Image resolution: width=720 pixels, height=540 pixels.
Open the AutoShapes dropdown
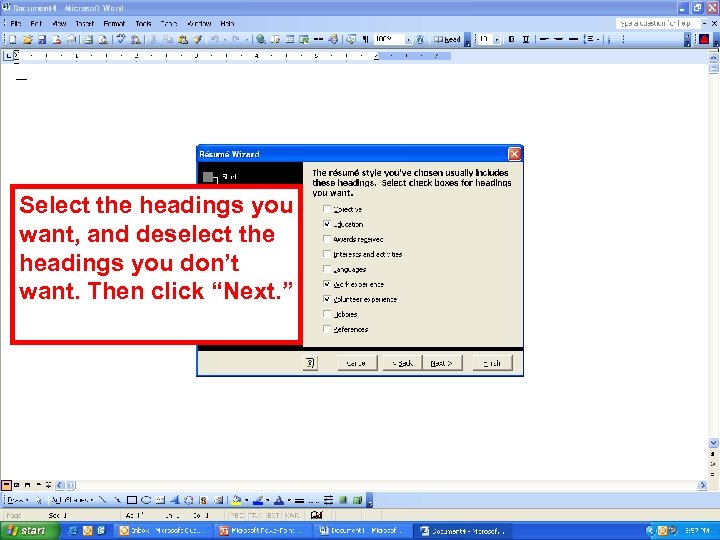pyautogui.click(x=73, y=500)
